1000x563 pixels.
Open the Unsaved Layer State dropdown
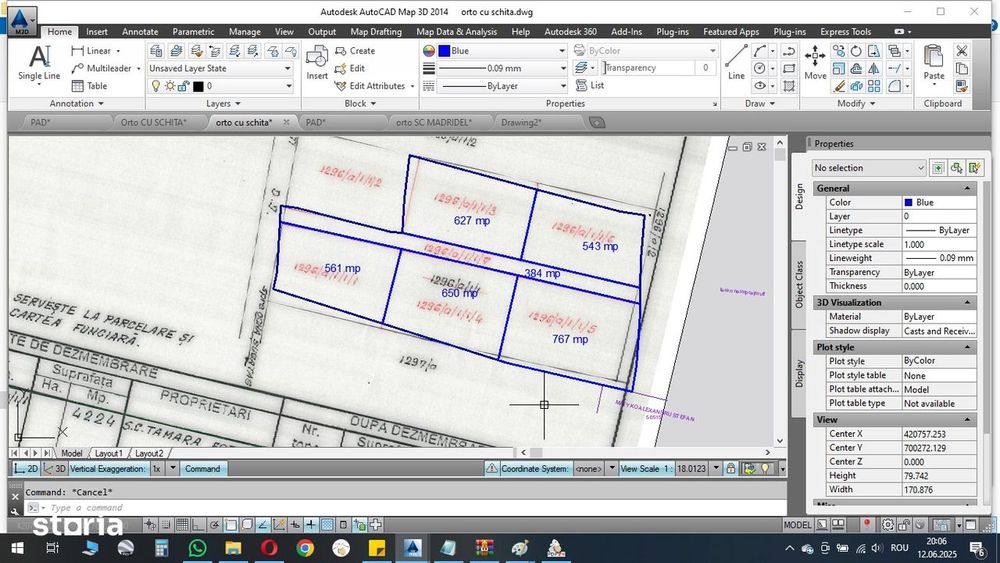coord(220,68)
